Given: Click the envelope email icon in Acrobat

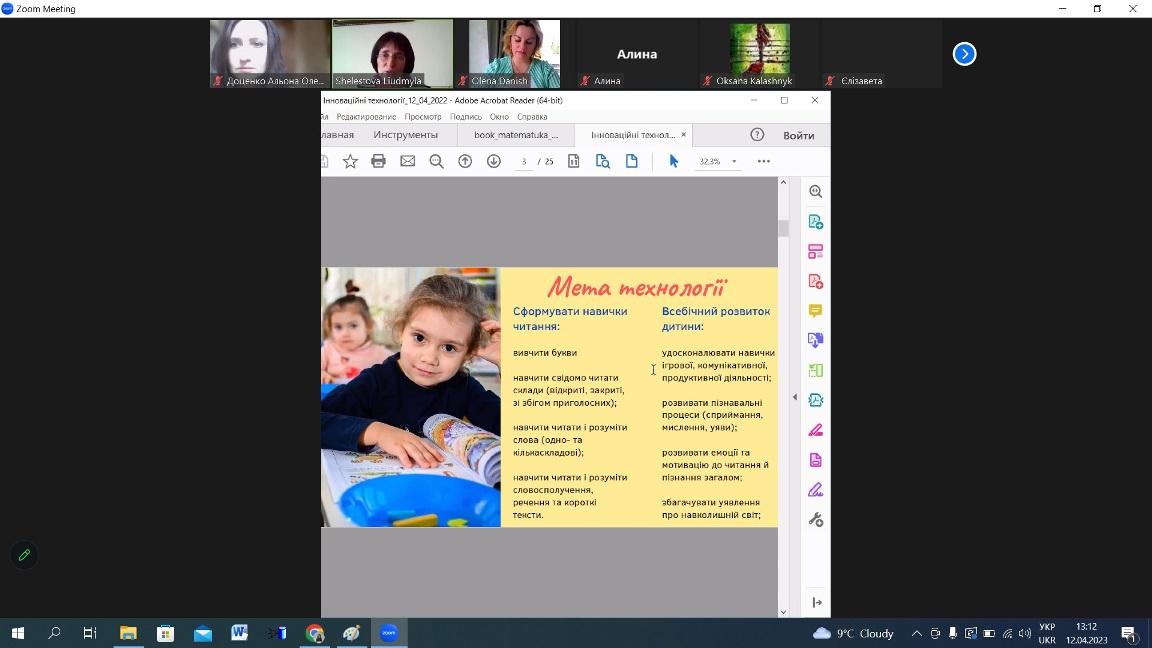Looking at the screenshot, I should click(x=407, y=161).
